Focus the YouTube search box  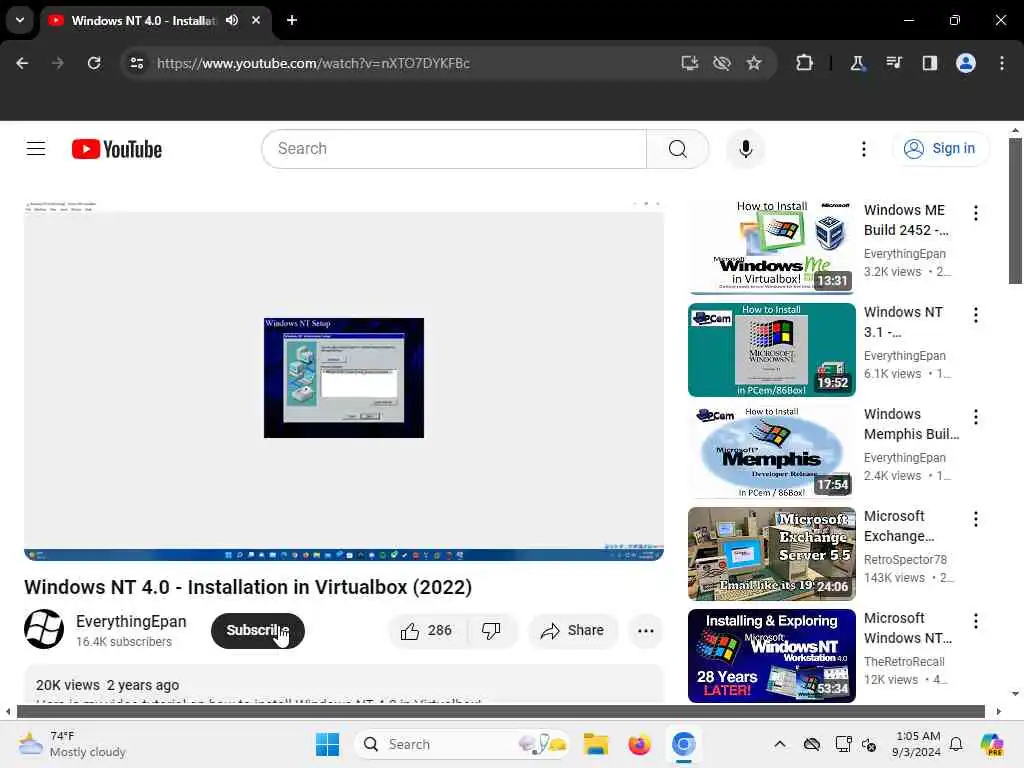point(454,149)
